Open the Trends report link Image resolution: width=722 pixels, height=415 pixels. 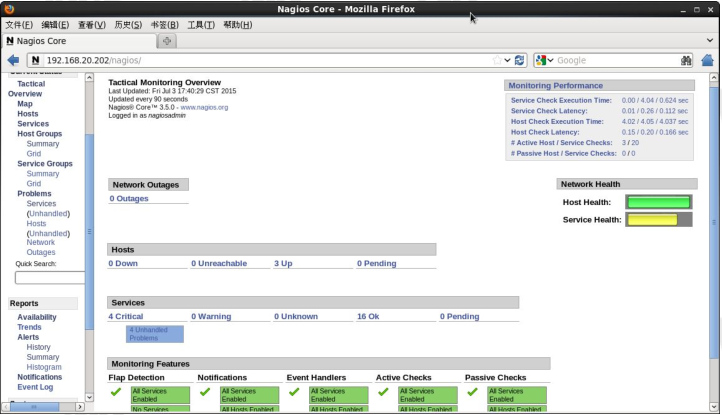29,327
